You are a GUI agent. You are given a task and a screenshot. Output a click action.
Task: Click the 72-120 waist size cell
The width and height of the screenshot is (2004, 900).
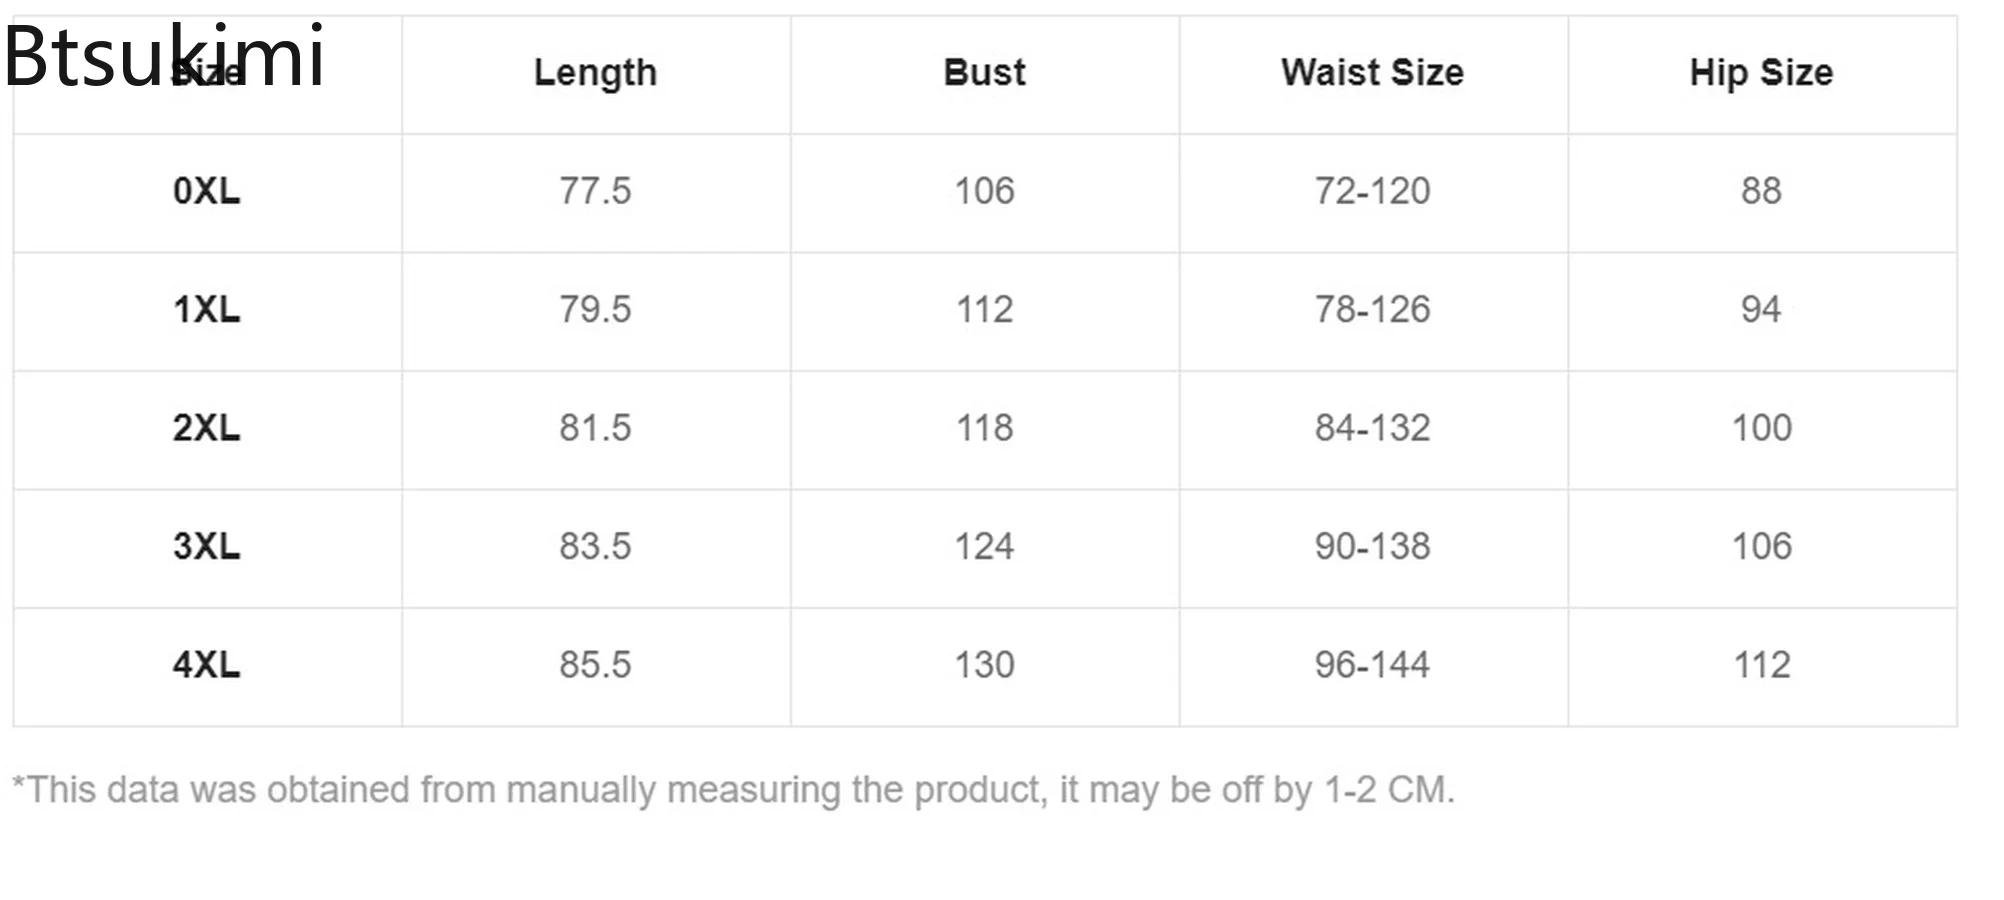pos(1372,191)
